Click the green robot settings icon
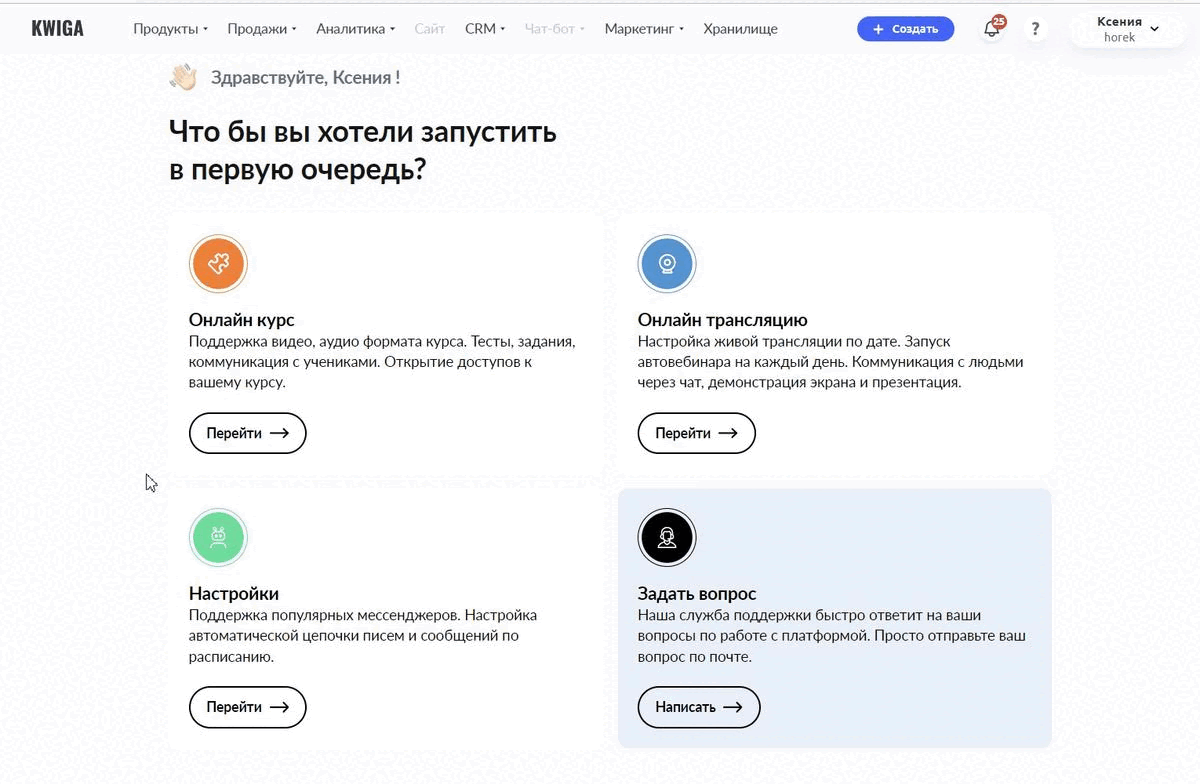The width and height of the screenshot is (1200, 784). 218,538
